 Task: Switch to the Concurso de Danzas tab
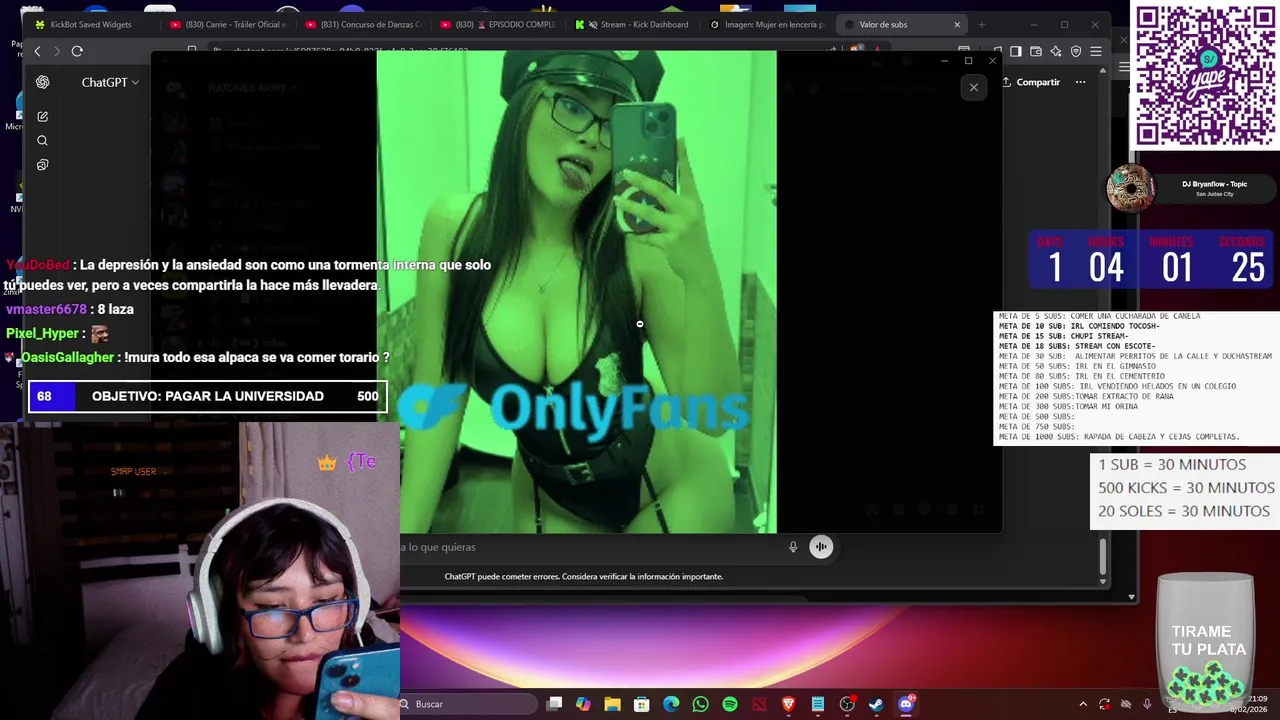click(x=364, y=24)
